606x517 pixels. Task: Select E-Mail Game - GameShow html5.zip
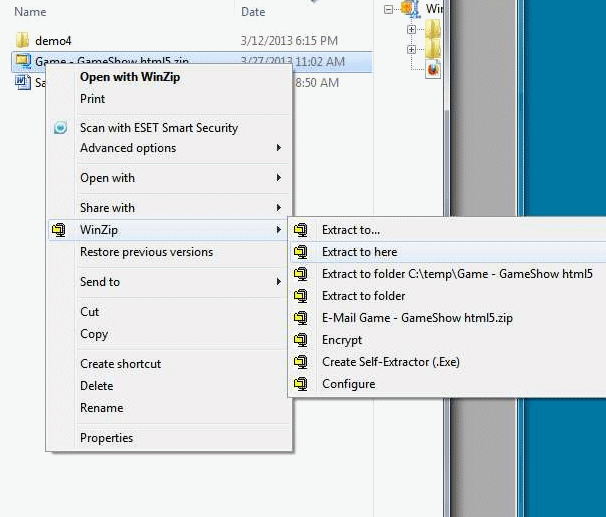click(x=417, y=318)
